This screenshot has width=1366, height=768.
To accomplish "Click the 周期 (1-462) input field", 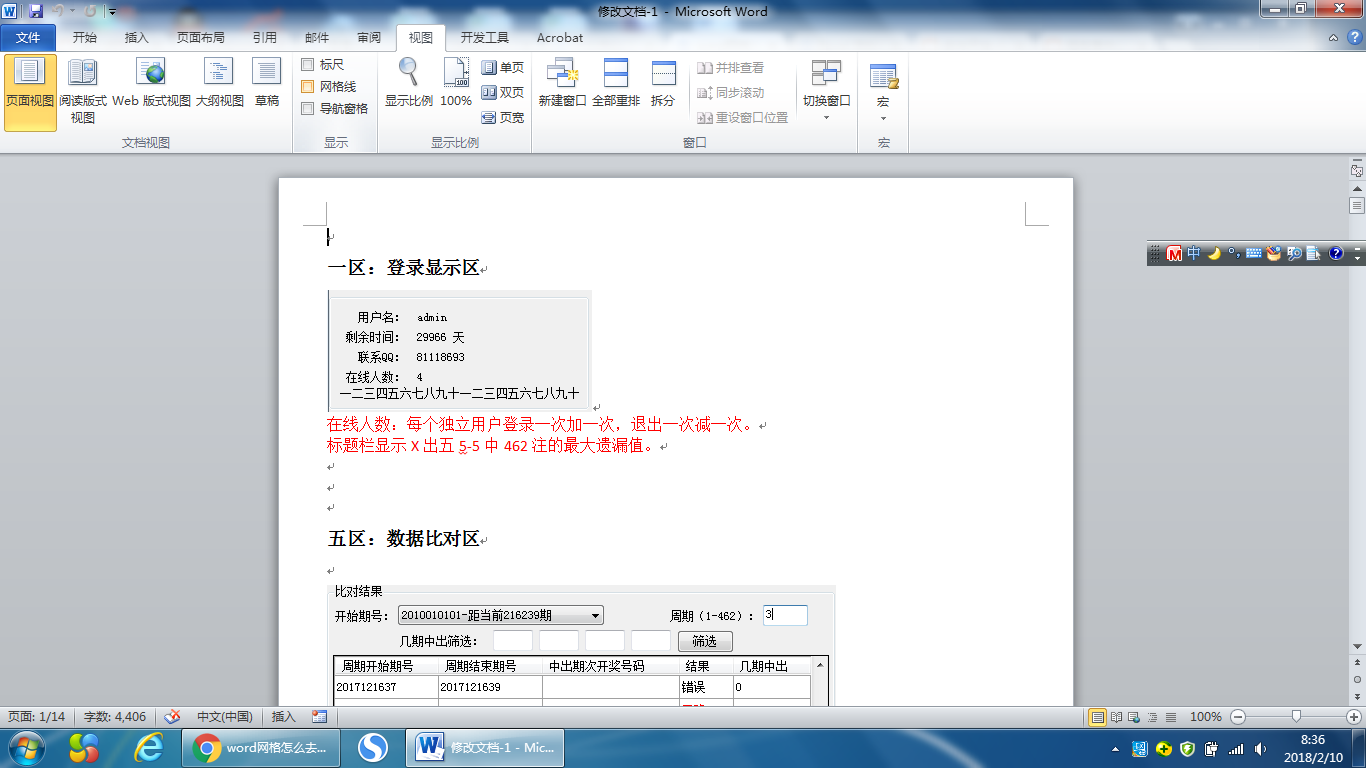I will [x=785, y=616].
